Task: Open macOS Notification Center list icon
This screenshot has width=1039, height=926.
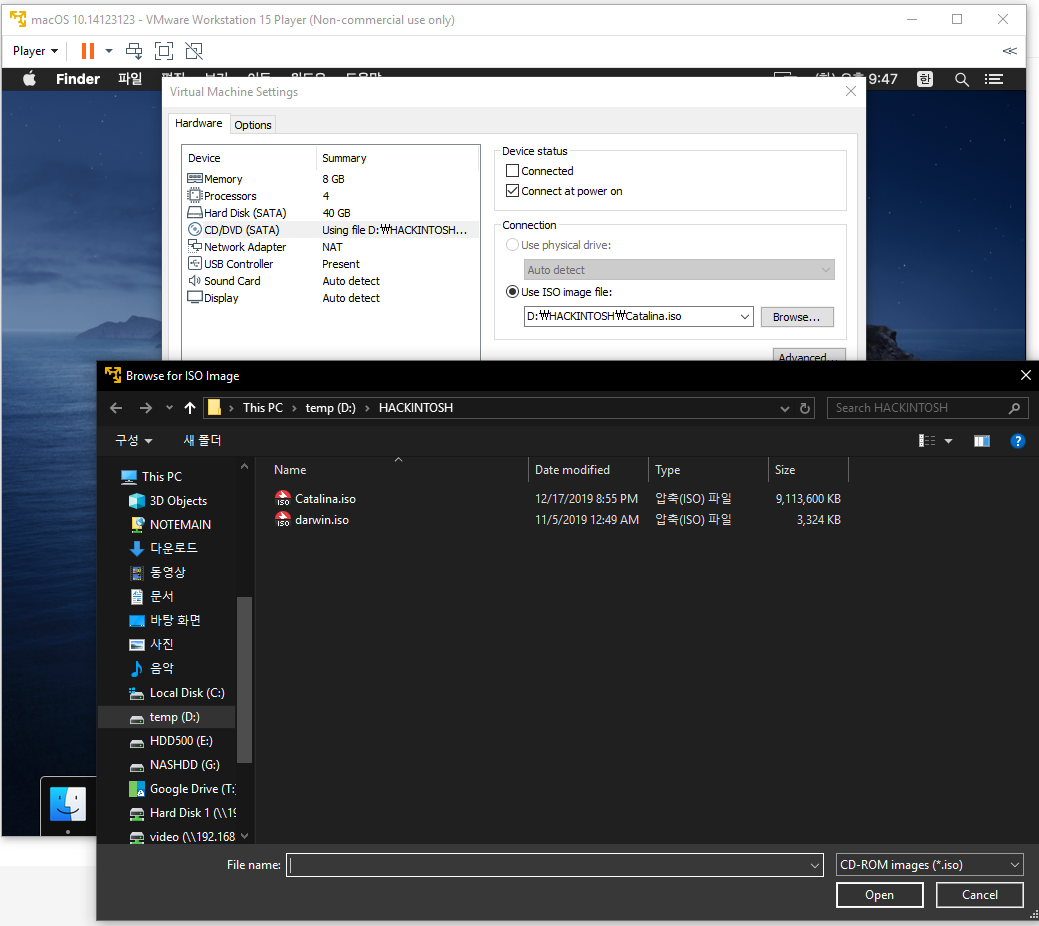Action: tap(993, 80)
